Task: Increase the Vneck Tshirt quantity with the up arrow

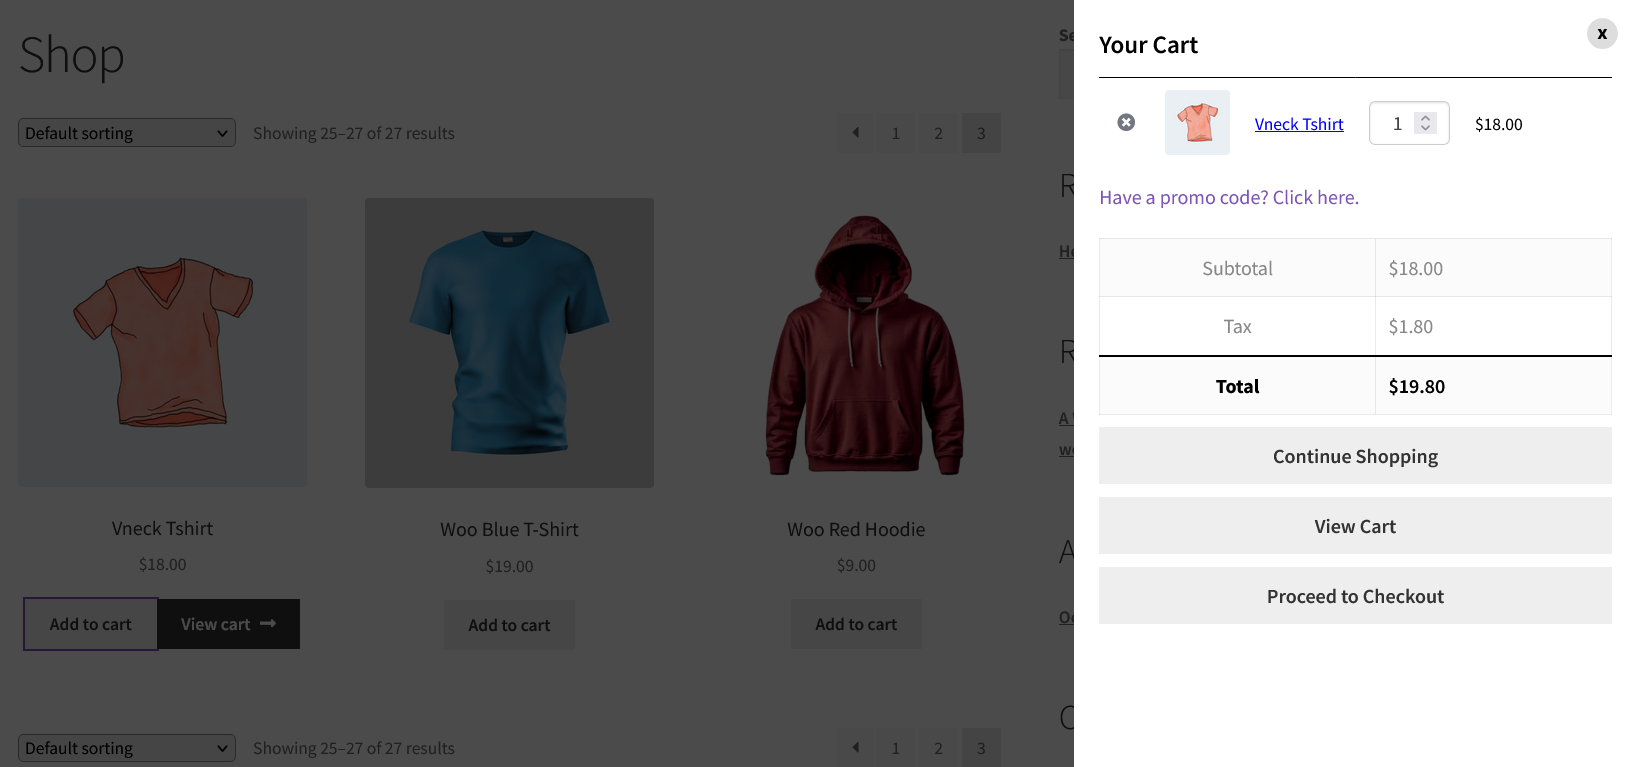Action: 1425,117
